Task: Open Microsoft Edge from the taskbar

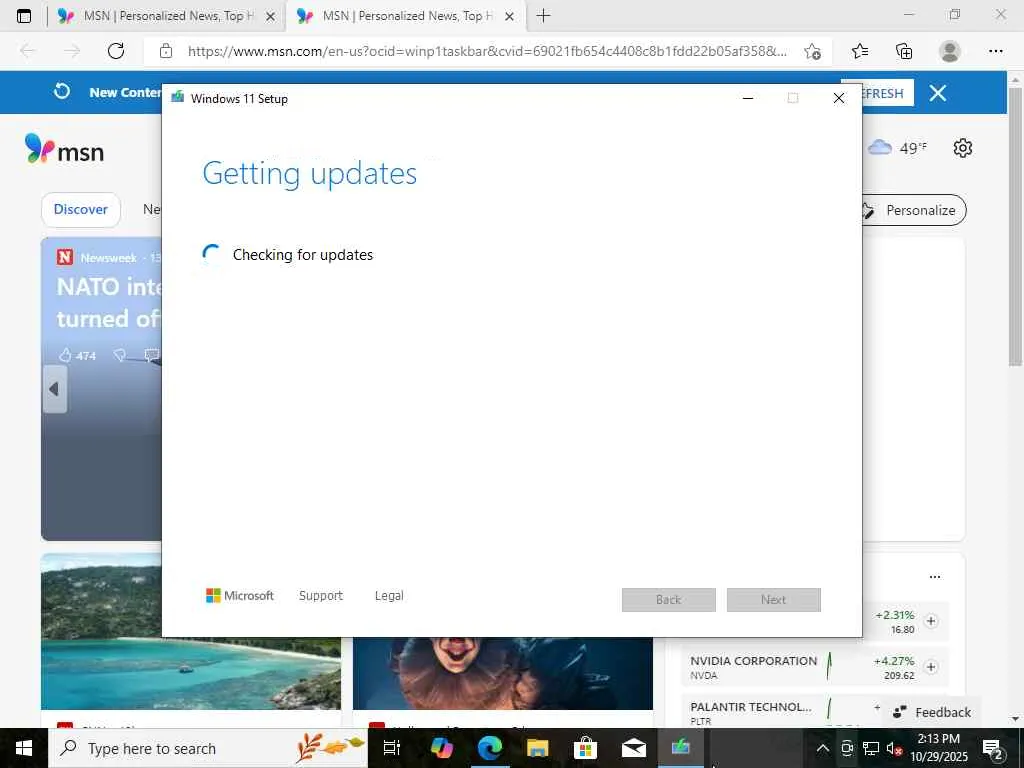Action: [x=490, y=748]
